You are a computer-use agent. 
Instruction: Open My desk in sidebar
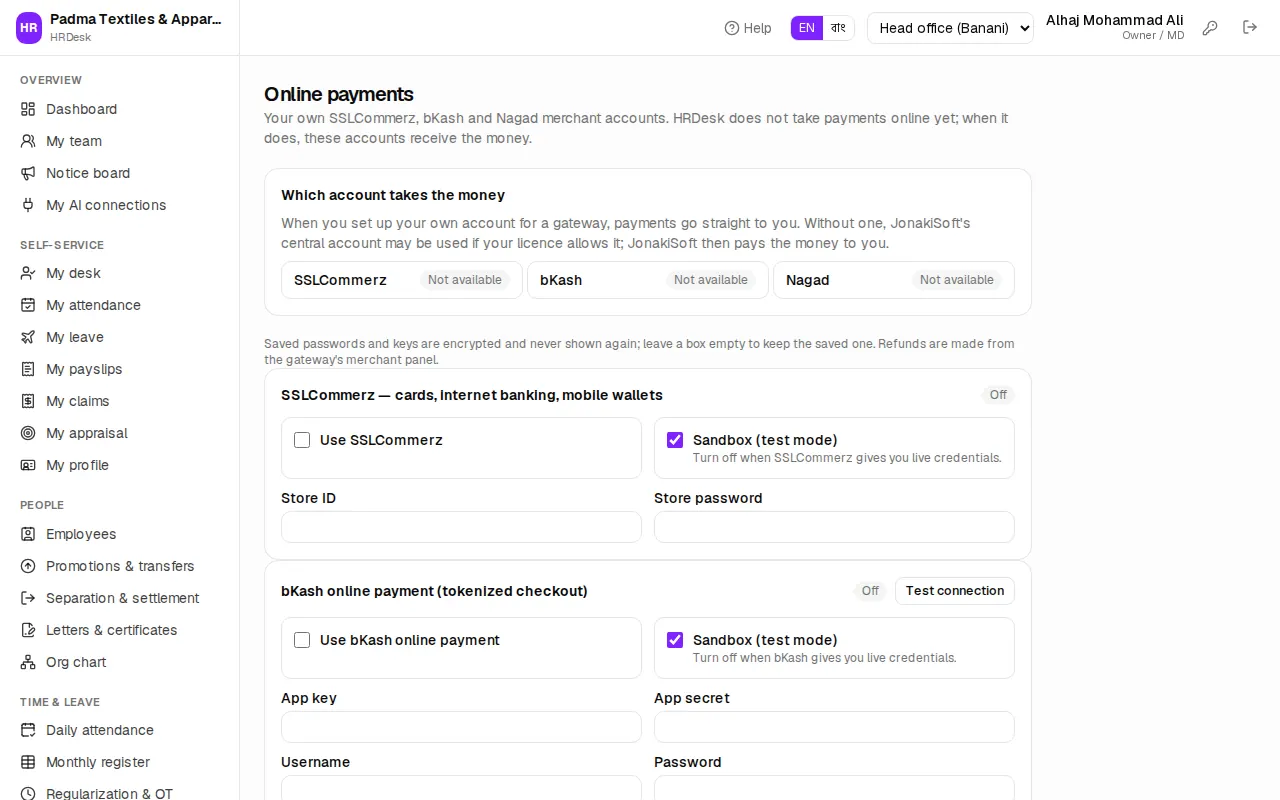(x=120, y=273)
